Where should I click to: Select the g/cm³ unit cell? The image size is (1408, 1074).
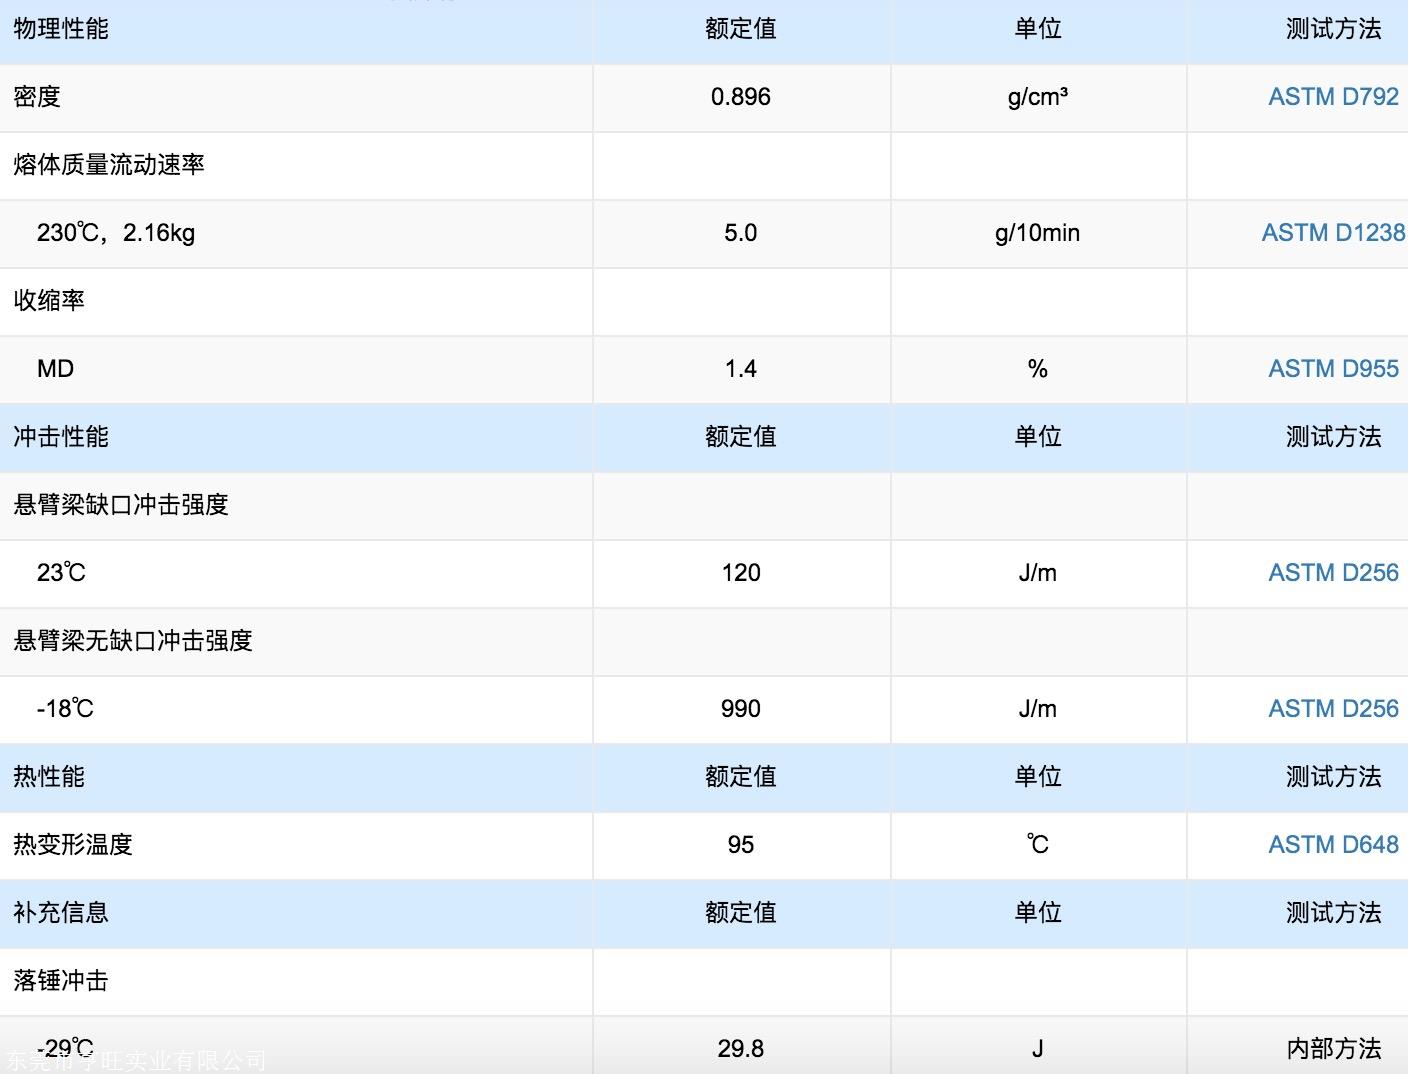coord(1038,97)
